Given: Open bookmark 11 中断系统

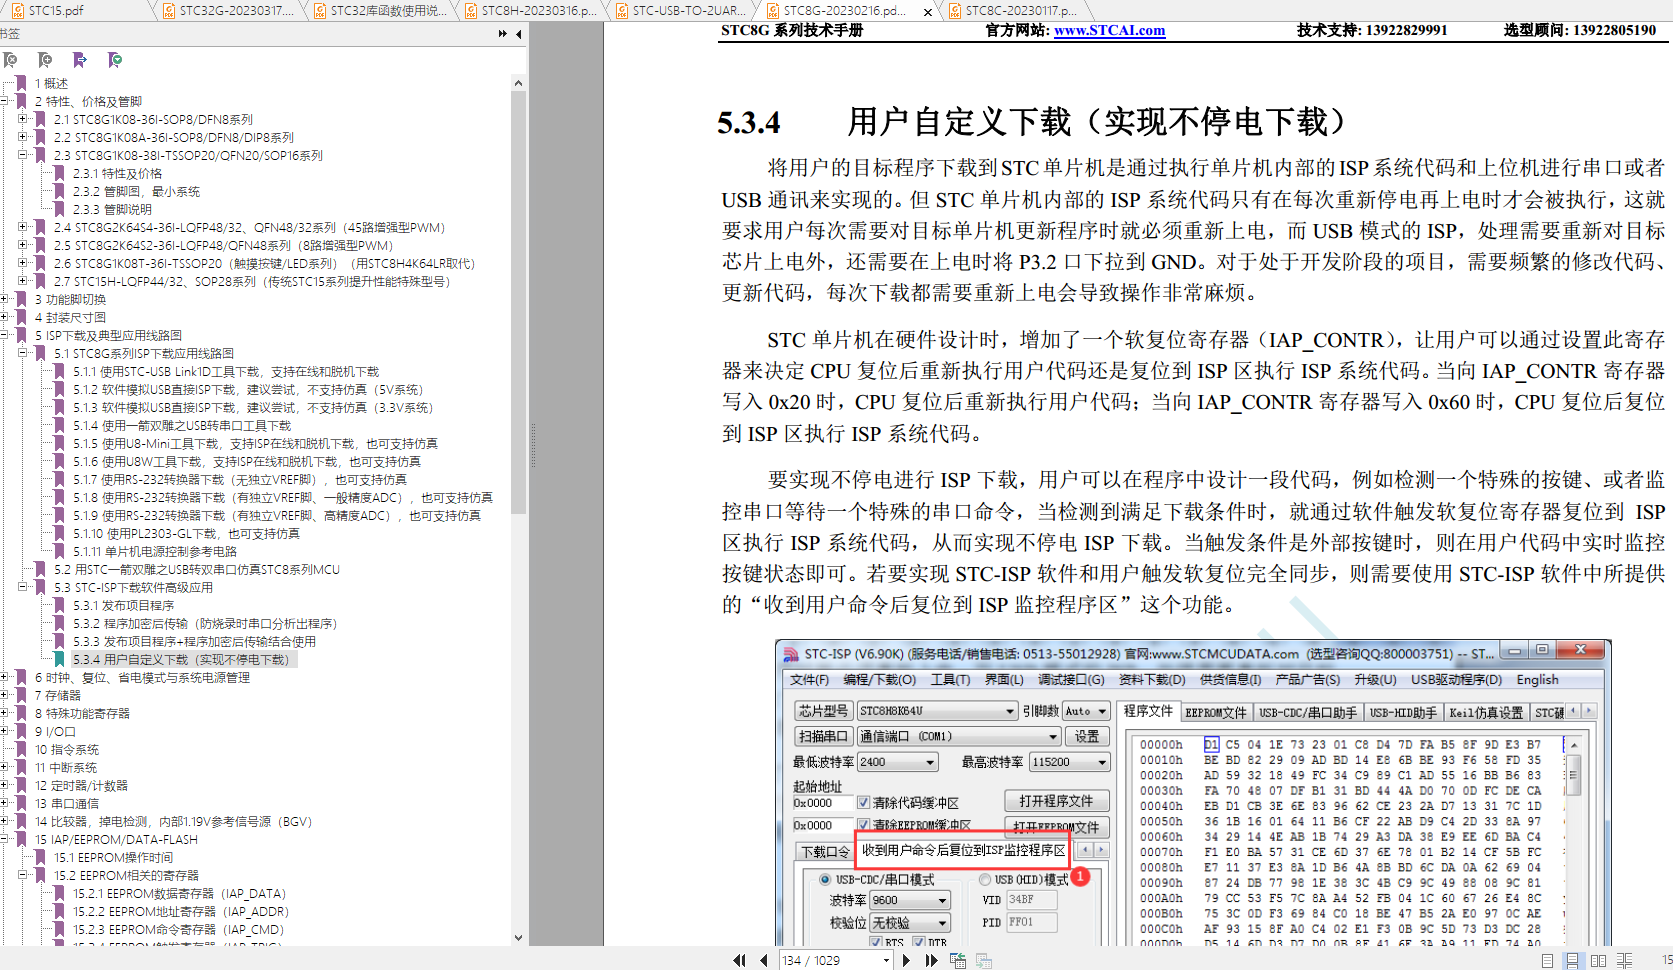Looking at the screenshot, I should pyautogui.click(x=66, y=767).
